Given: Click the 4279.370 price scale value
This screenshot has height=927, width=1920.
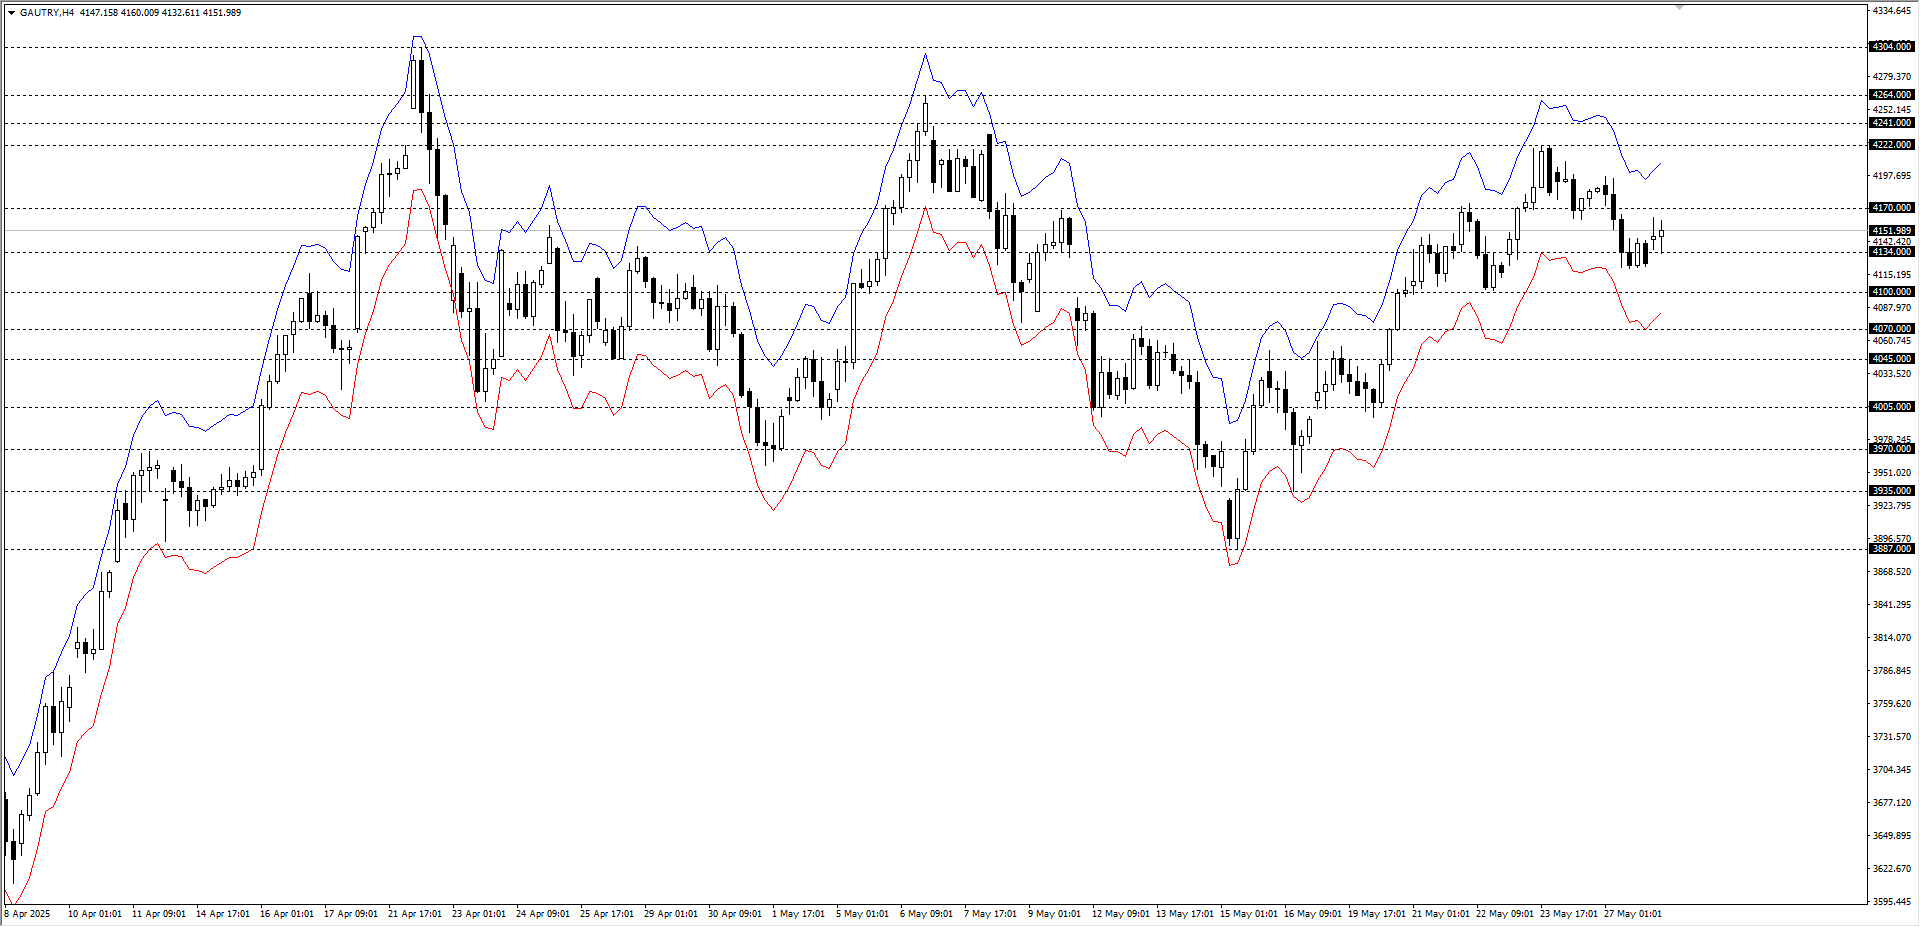Looking at the screenshot, I should 1891,77.
